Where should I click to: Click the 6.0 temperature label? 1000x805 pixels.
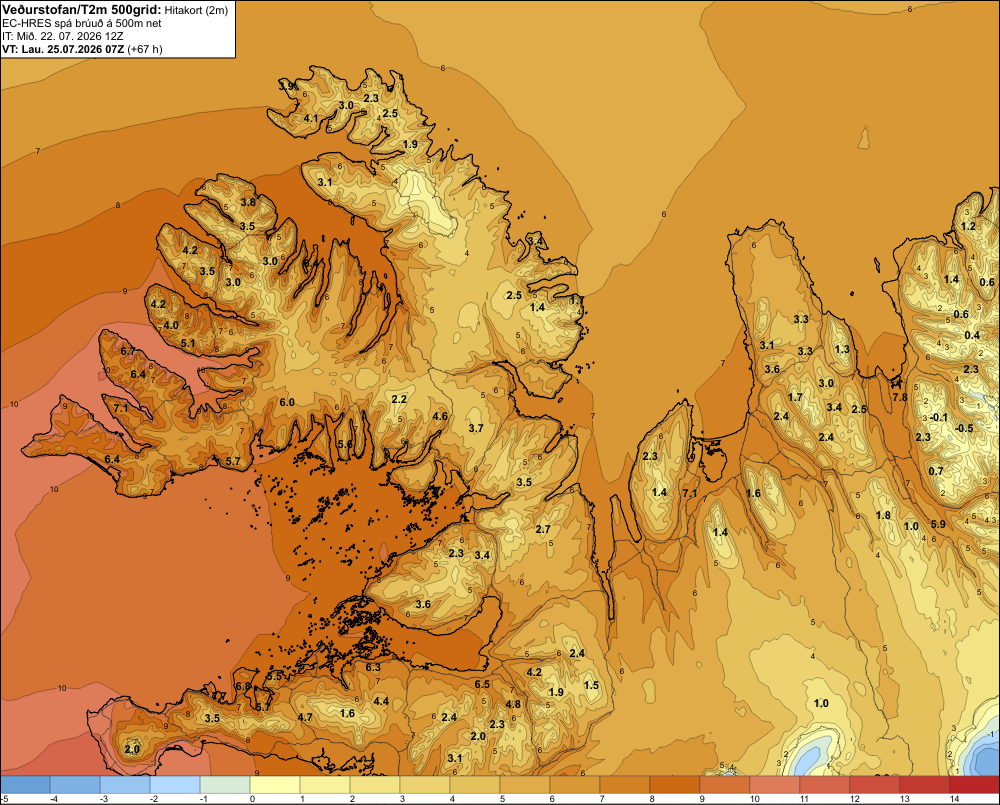pos(287,402)
